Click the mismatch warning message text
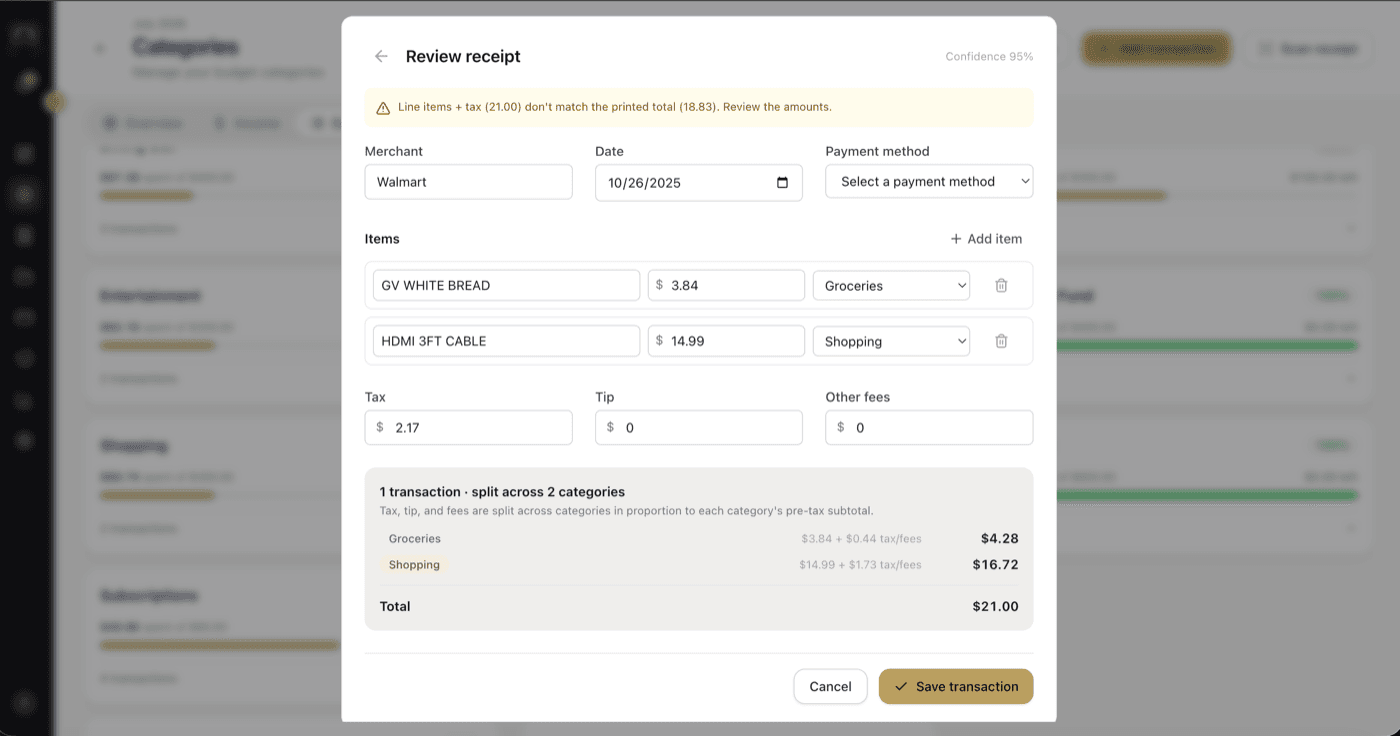 (x=614, y=107)
